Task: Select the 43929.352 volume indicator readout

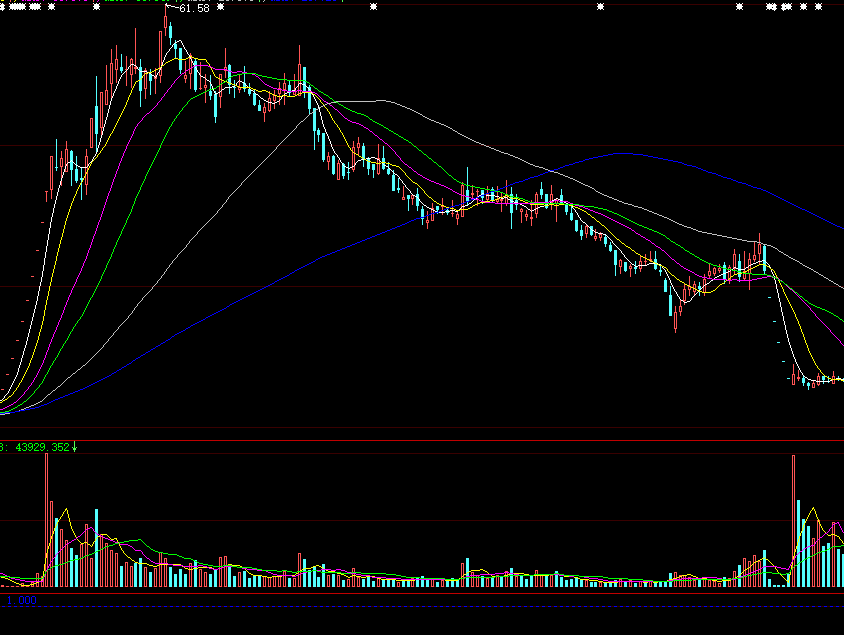Action: (39, 447)
